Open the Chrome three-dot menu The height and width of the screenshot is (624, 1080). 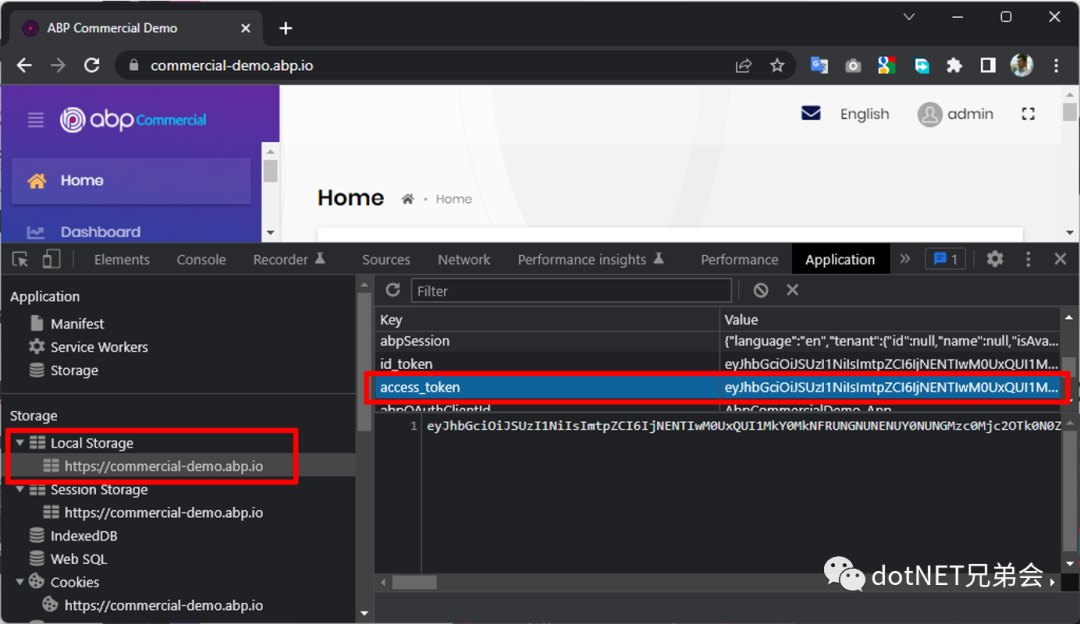click(1056, 65)
